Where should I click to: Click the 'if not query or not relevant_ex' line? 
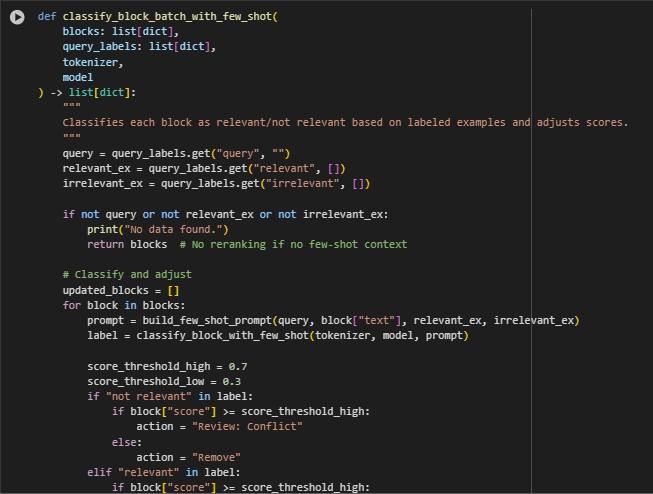(x=225, y=215)
